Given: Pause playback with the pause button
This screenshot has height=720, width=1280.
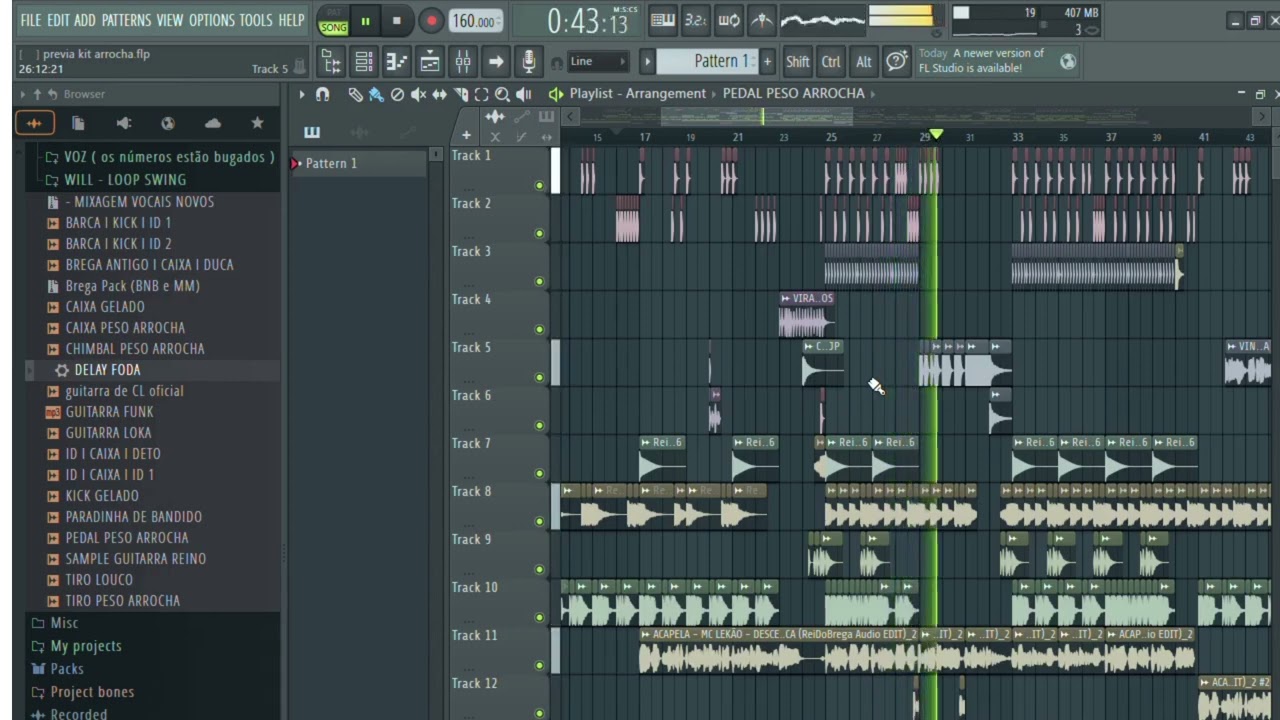Looking at the screenshot, I should 365,21.
